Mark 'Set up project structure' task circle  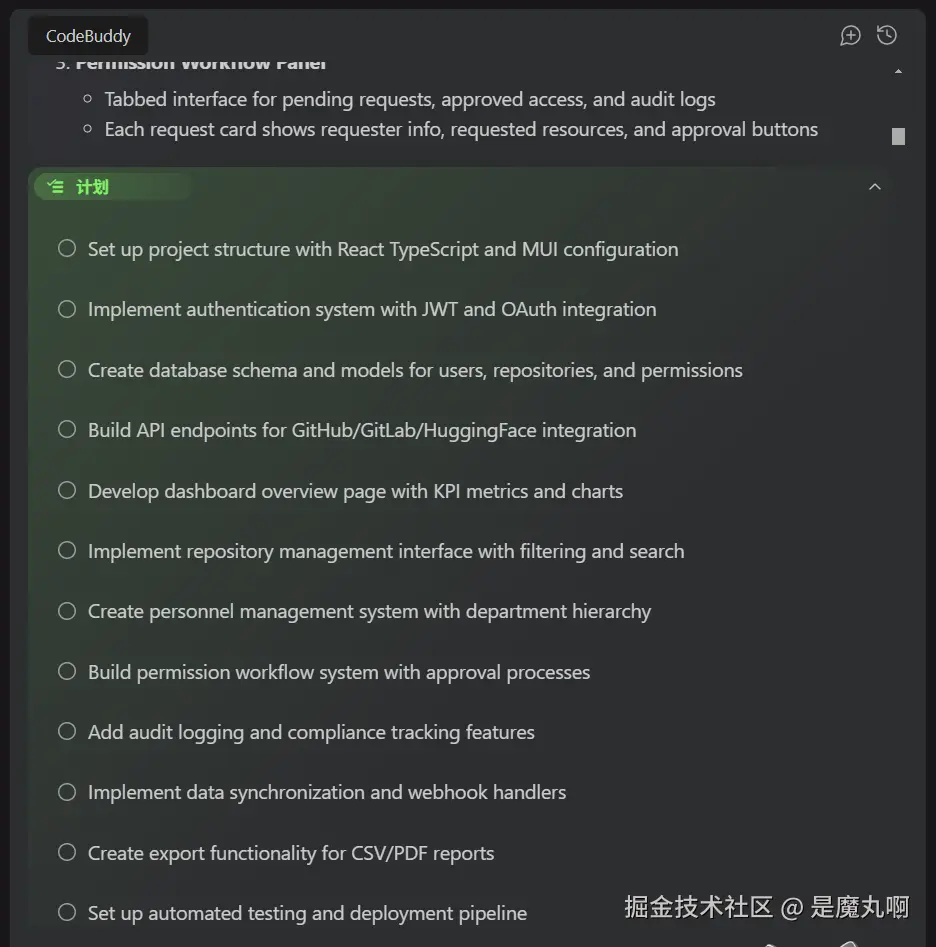(67, 248)
